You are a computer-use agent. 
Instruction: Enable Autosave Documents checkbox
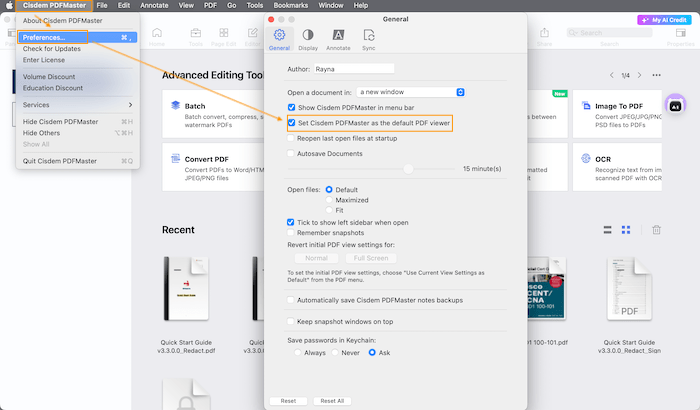click(x=291, y=153)
